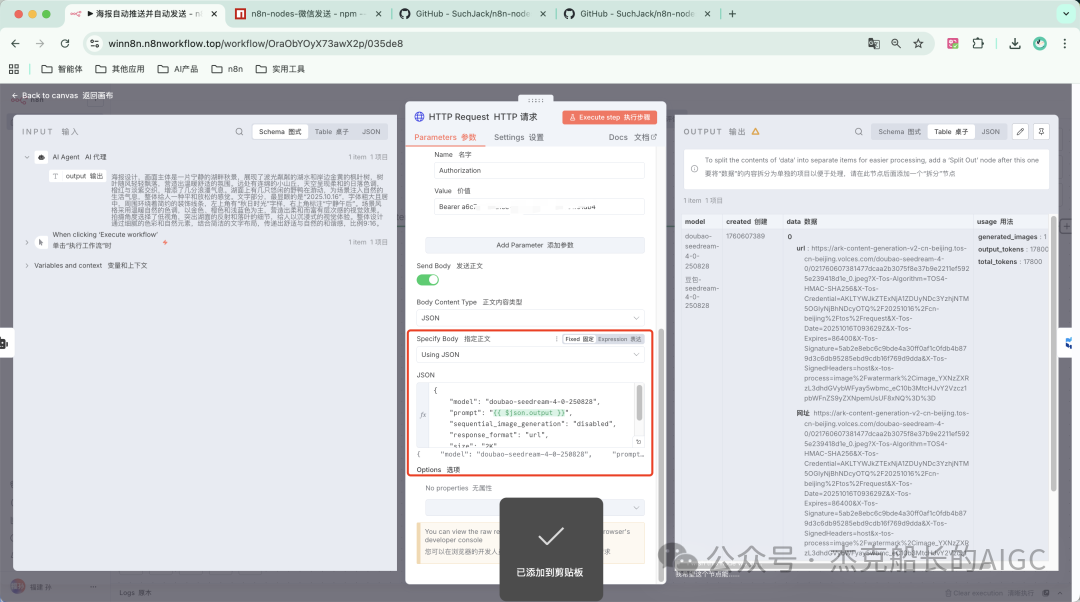Search the OUTPUT panel data
This screenshot has height=602, width=1080.
point(859,132)
